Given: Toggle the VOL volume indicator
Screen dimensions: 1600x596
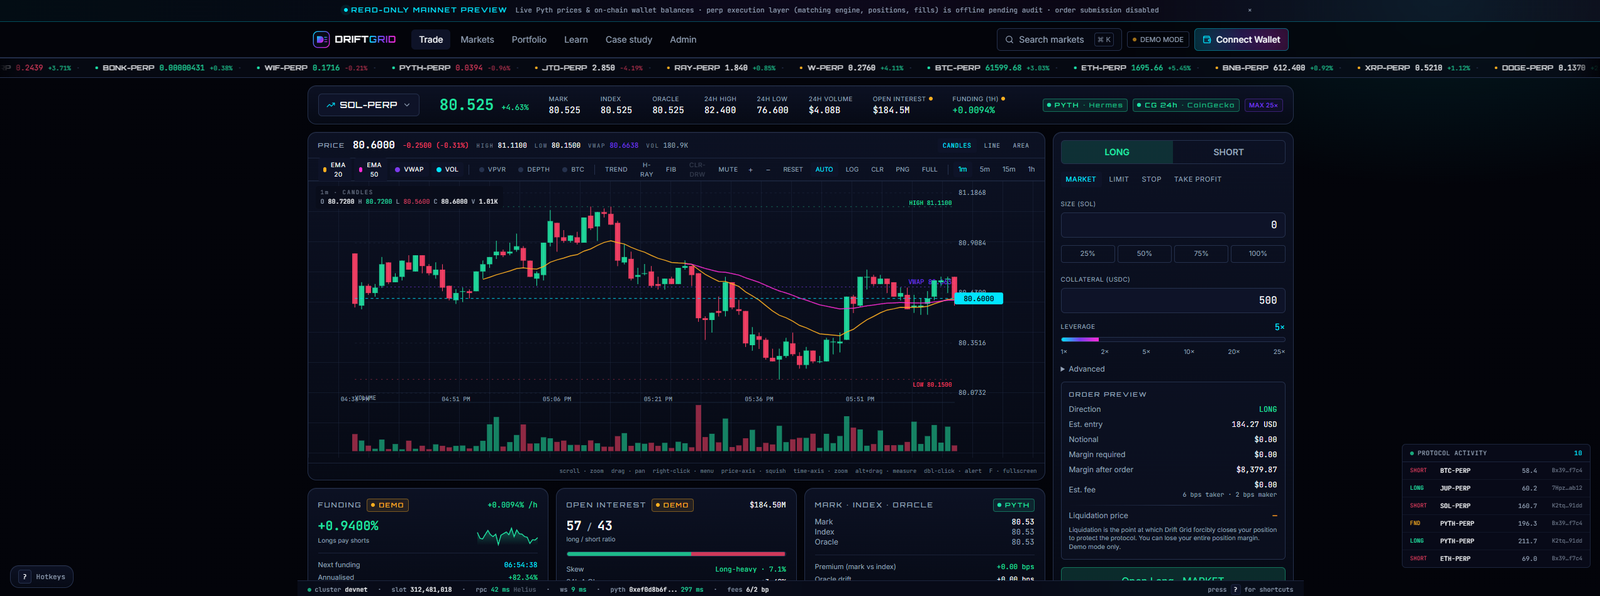Looking at the screenshot, I should 447,169.
